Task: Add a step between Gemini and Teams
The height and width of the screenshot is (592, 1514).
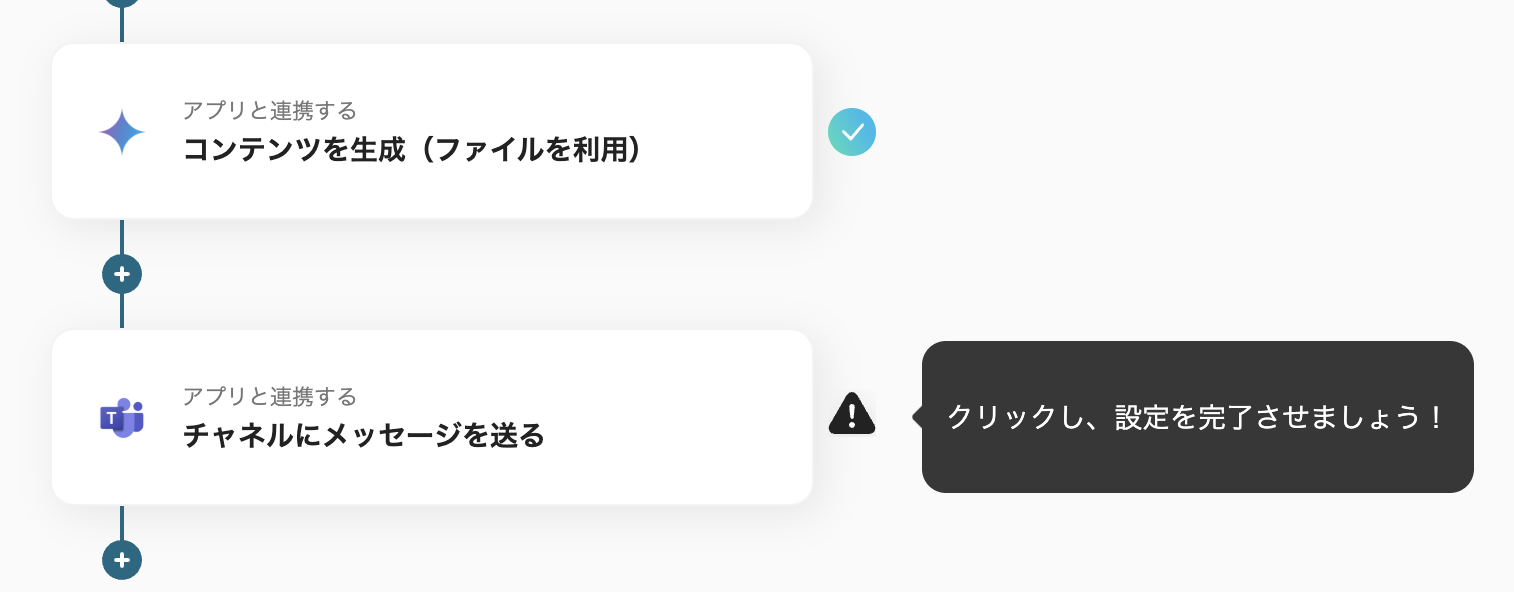Action: pos(122,274)
